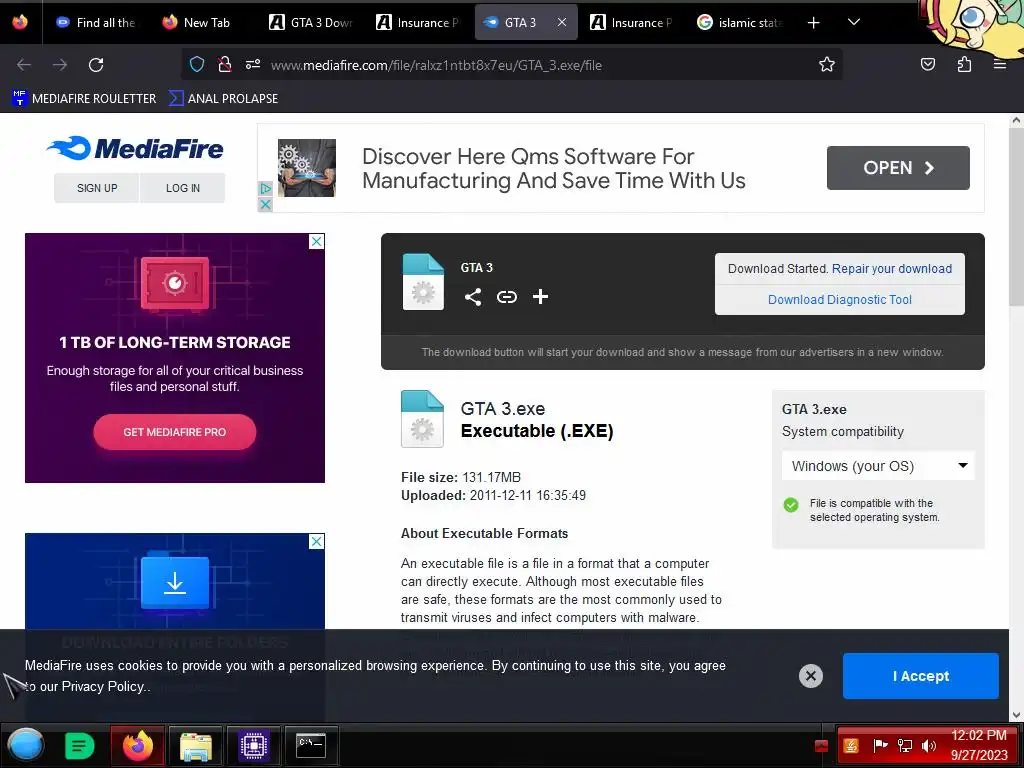Click the green compatibility check icon
1024x768 pixels.
(790, 505)
